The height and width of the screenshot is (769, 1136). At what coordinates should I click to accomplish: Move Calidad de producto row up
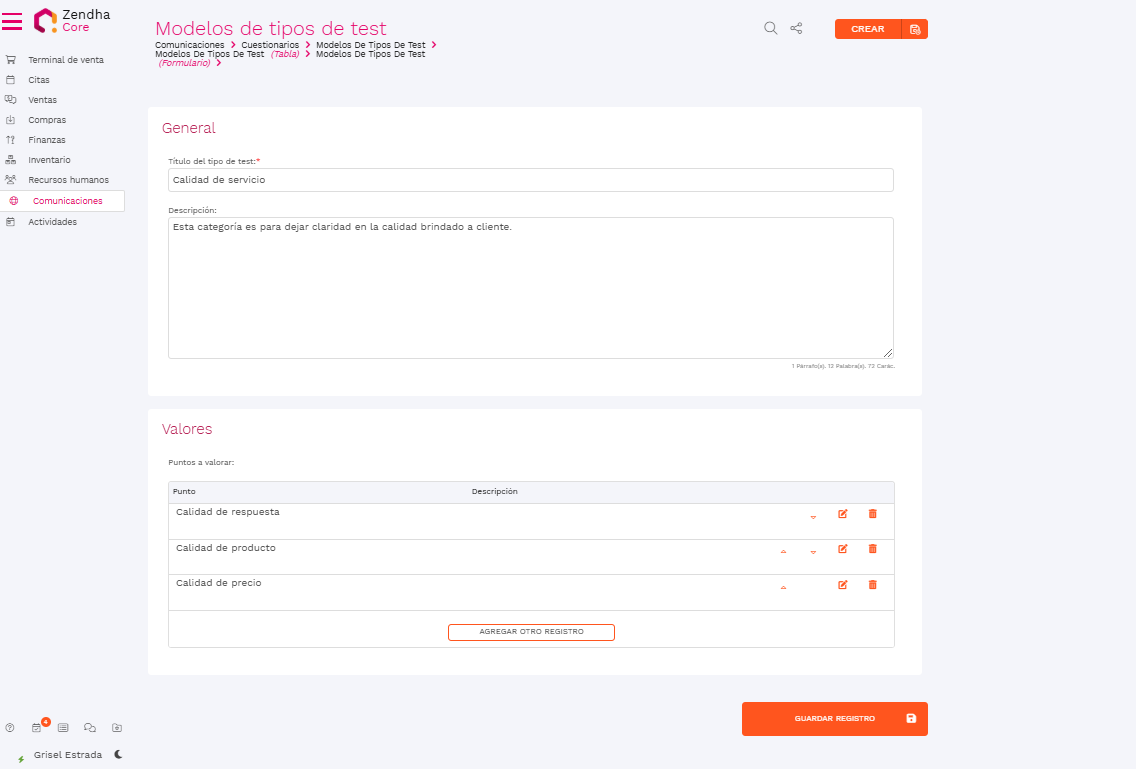click(x=783, y=551)
